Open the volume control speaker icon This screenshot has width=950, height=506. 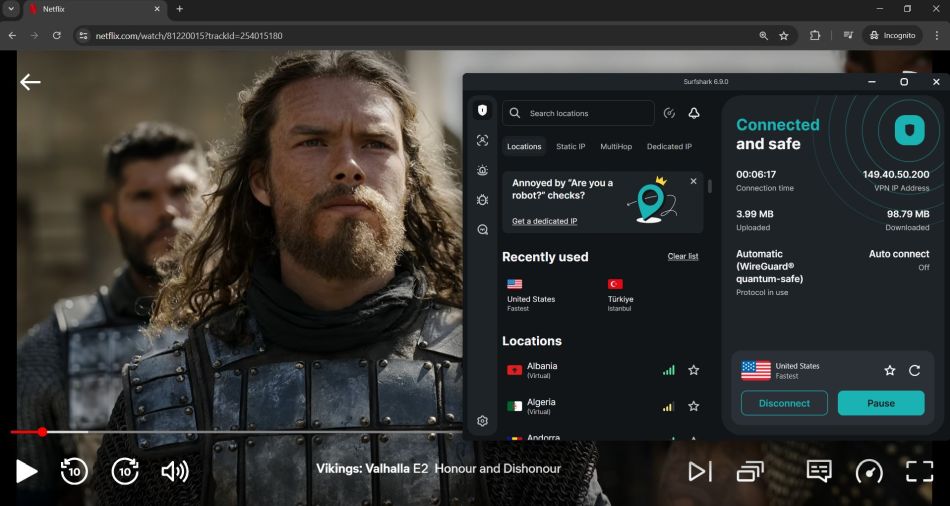pyautogui.click(x=175, y=471)
